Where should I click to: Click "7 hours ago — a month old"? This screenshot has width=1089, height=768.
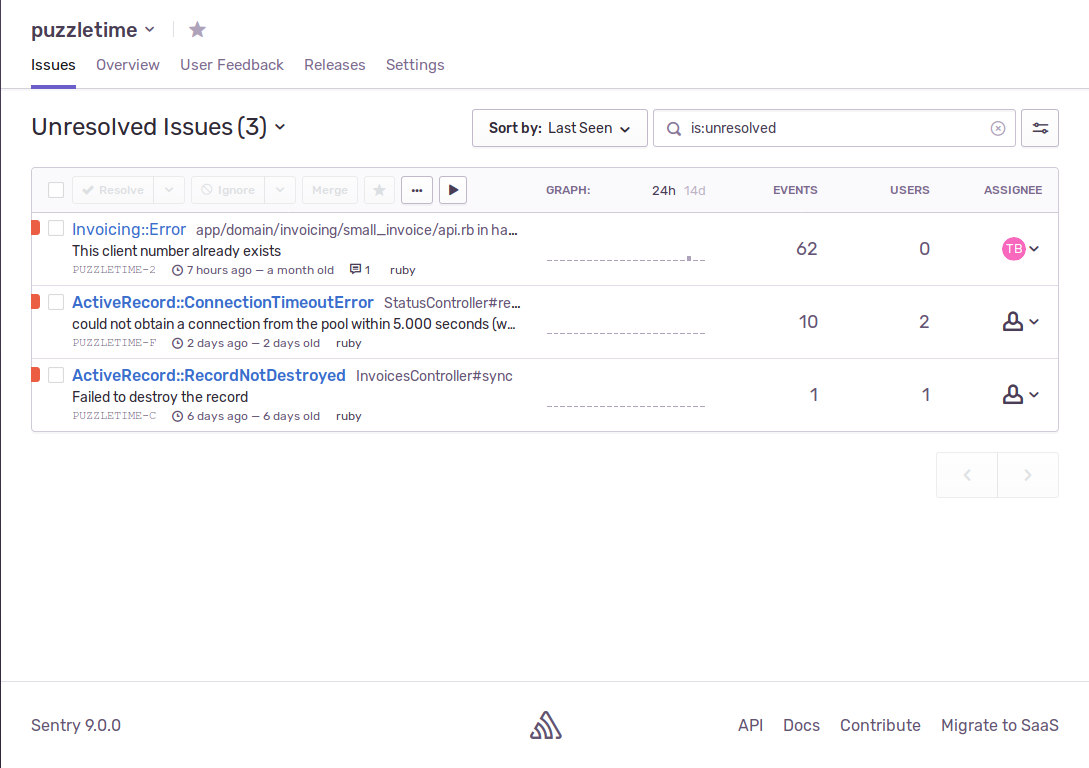(x=260, y=269)
